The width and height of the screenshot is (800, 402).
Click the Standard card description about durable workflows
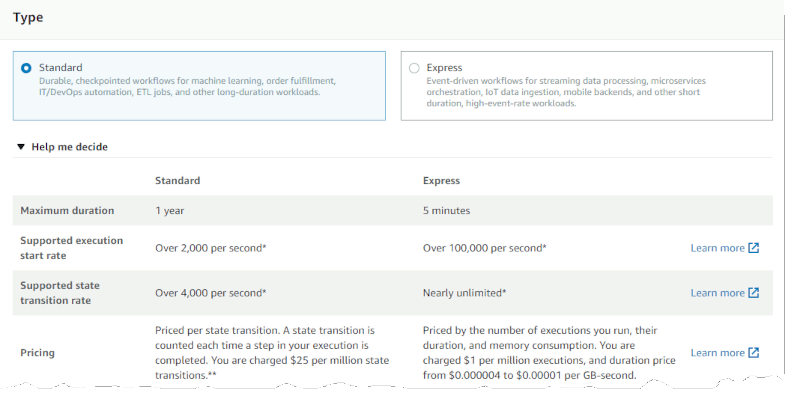coord(187,86)
